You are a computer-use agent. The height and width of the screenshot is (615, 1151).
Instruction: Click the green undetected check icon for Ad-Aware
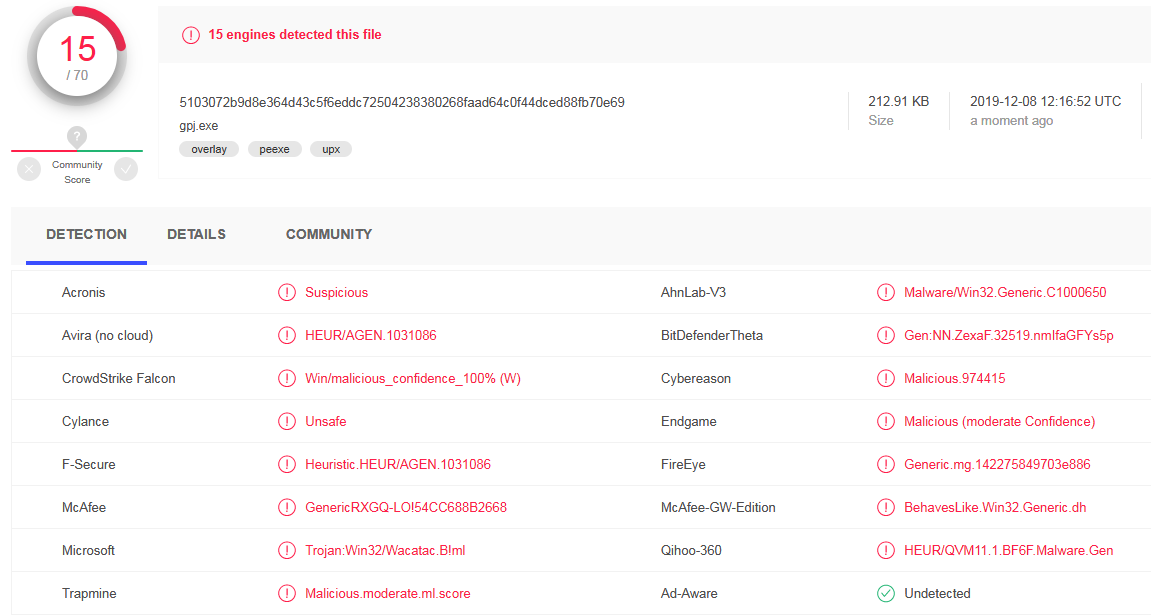click(886, 593)
